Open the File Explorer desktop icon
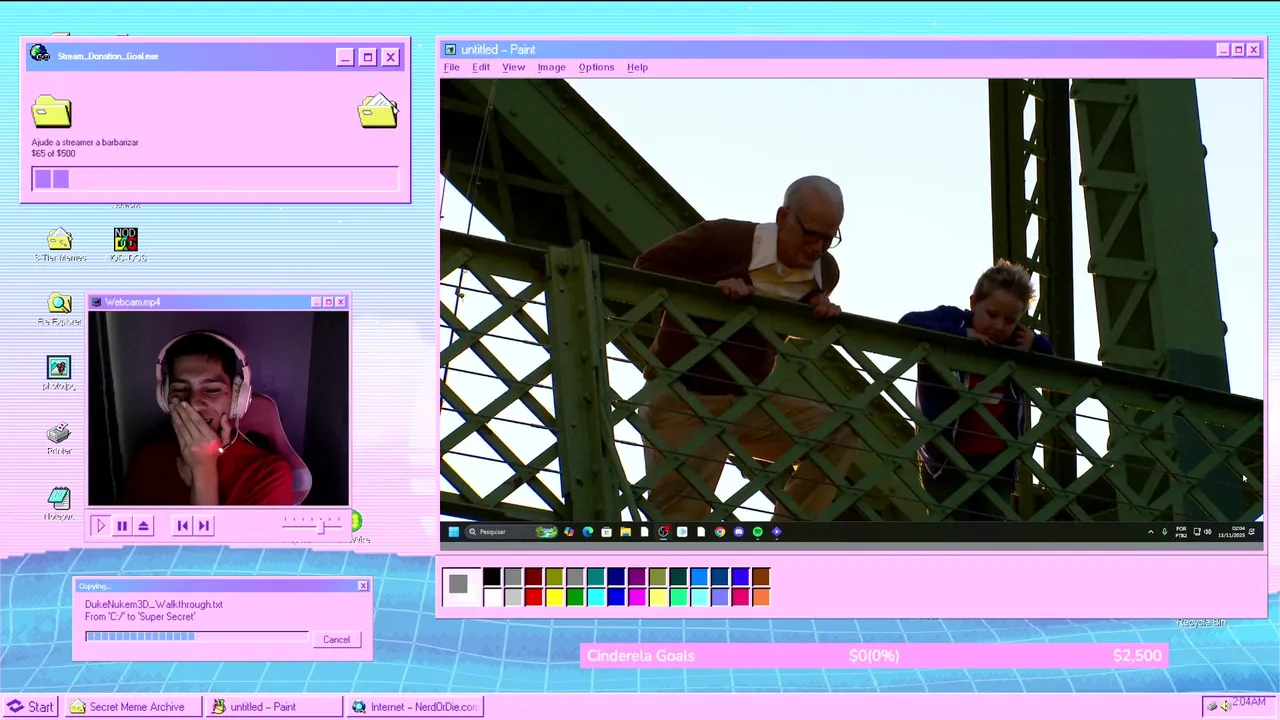Screen dimensions: 1280x720 pyautogui.click(x=59, y=309)
